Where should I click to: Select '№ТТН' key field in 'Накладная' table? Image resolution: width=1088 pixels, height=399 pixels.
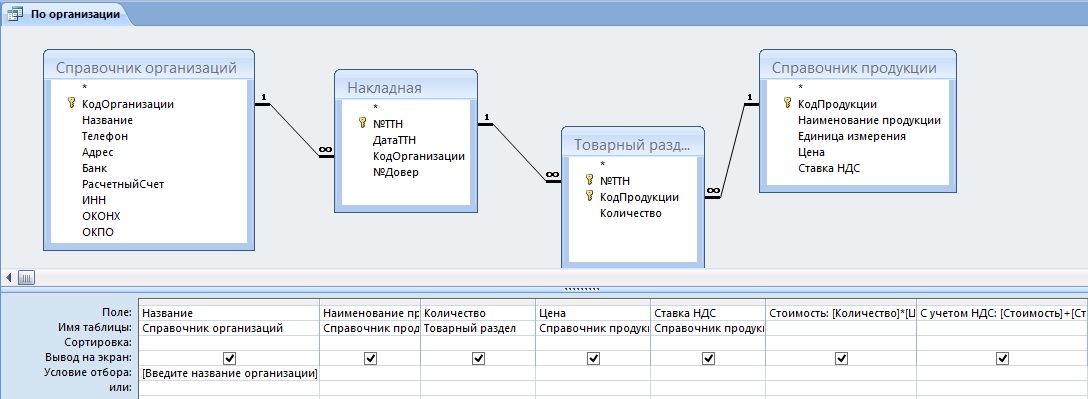(388, 124)
